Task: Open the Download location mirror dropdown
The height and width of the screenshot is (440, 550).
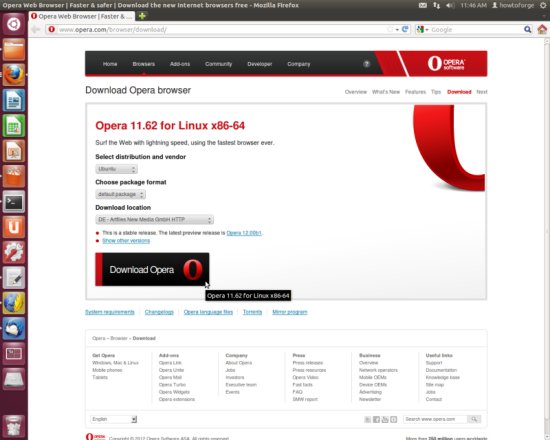Action: [x=154, y=220]
